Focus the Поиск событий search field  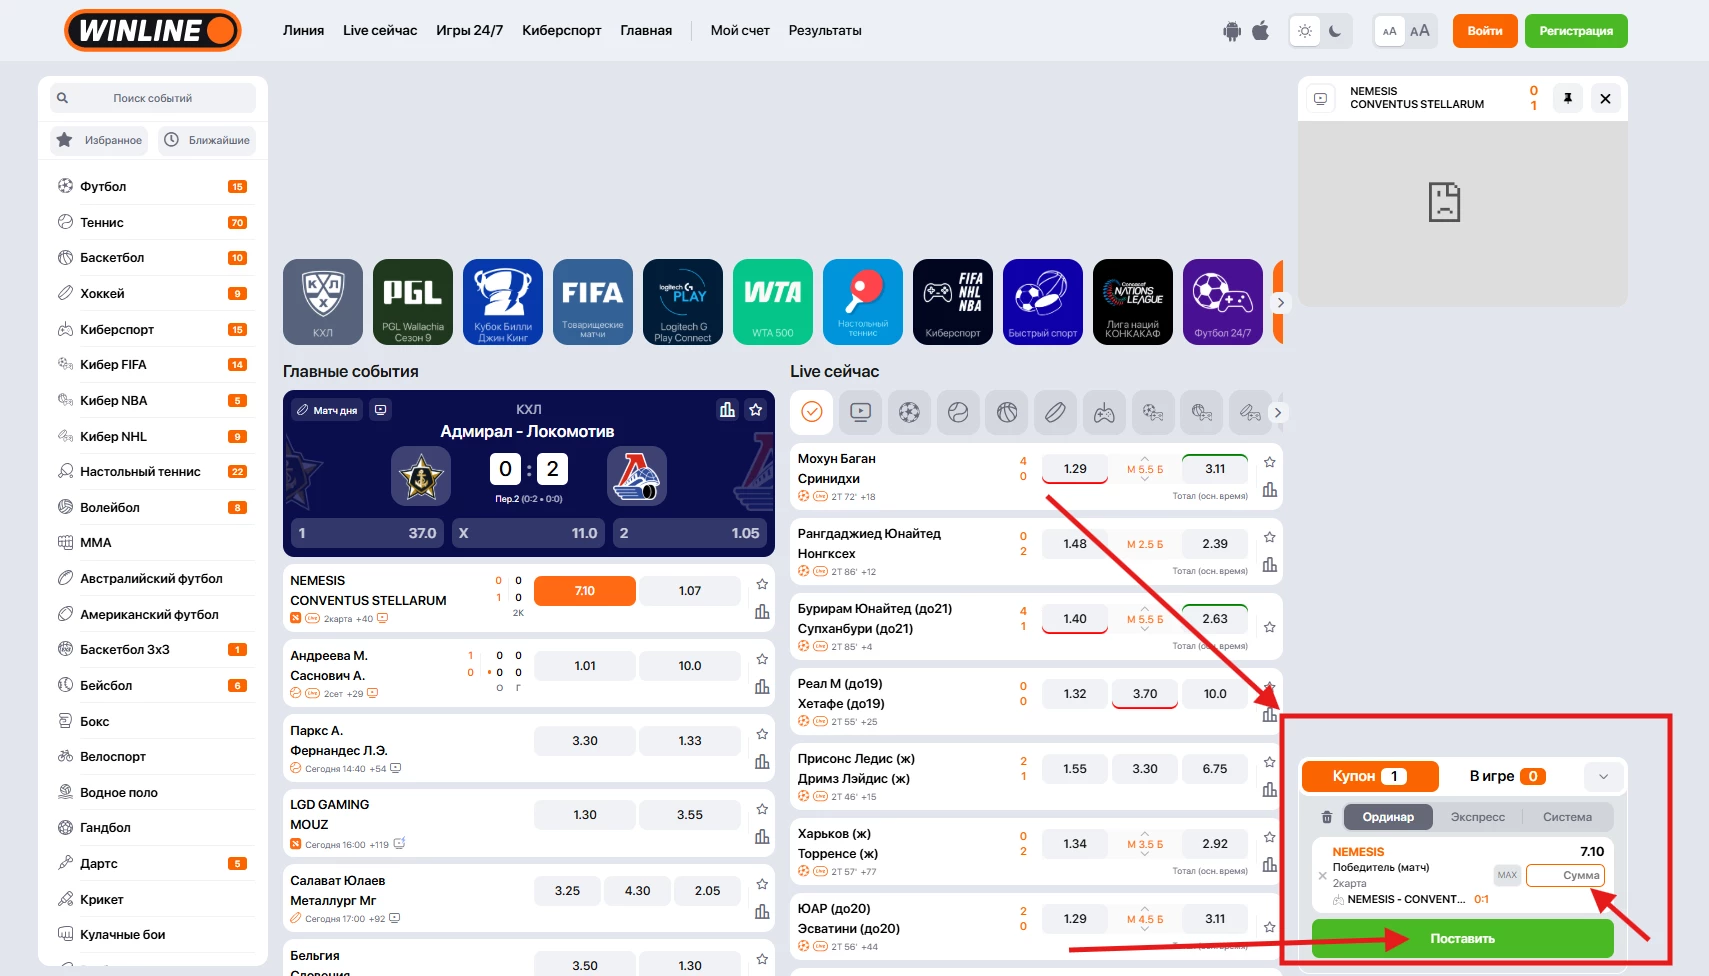point(153,98)
